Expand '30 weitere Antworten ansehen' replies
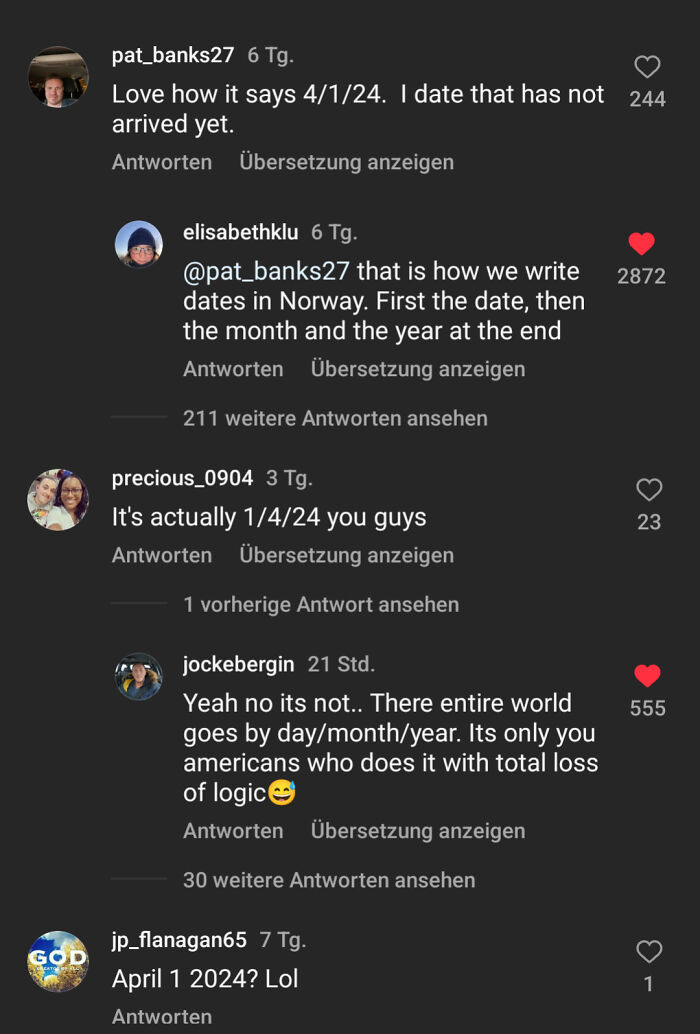 (x=328, y=880)
